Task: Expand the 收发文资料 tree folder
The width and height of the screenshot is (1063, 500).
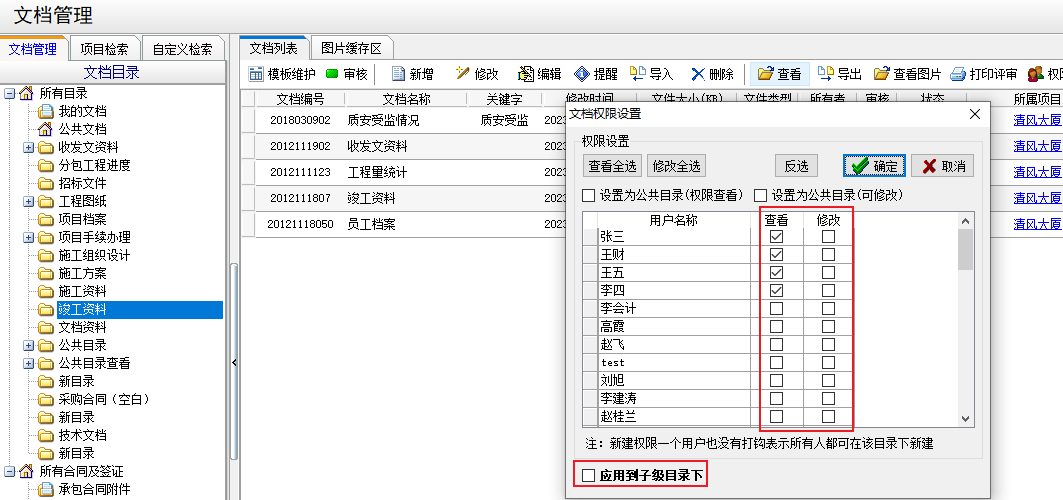Action: pos(28,148)
